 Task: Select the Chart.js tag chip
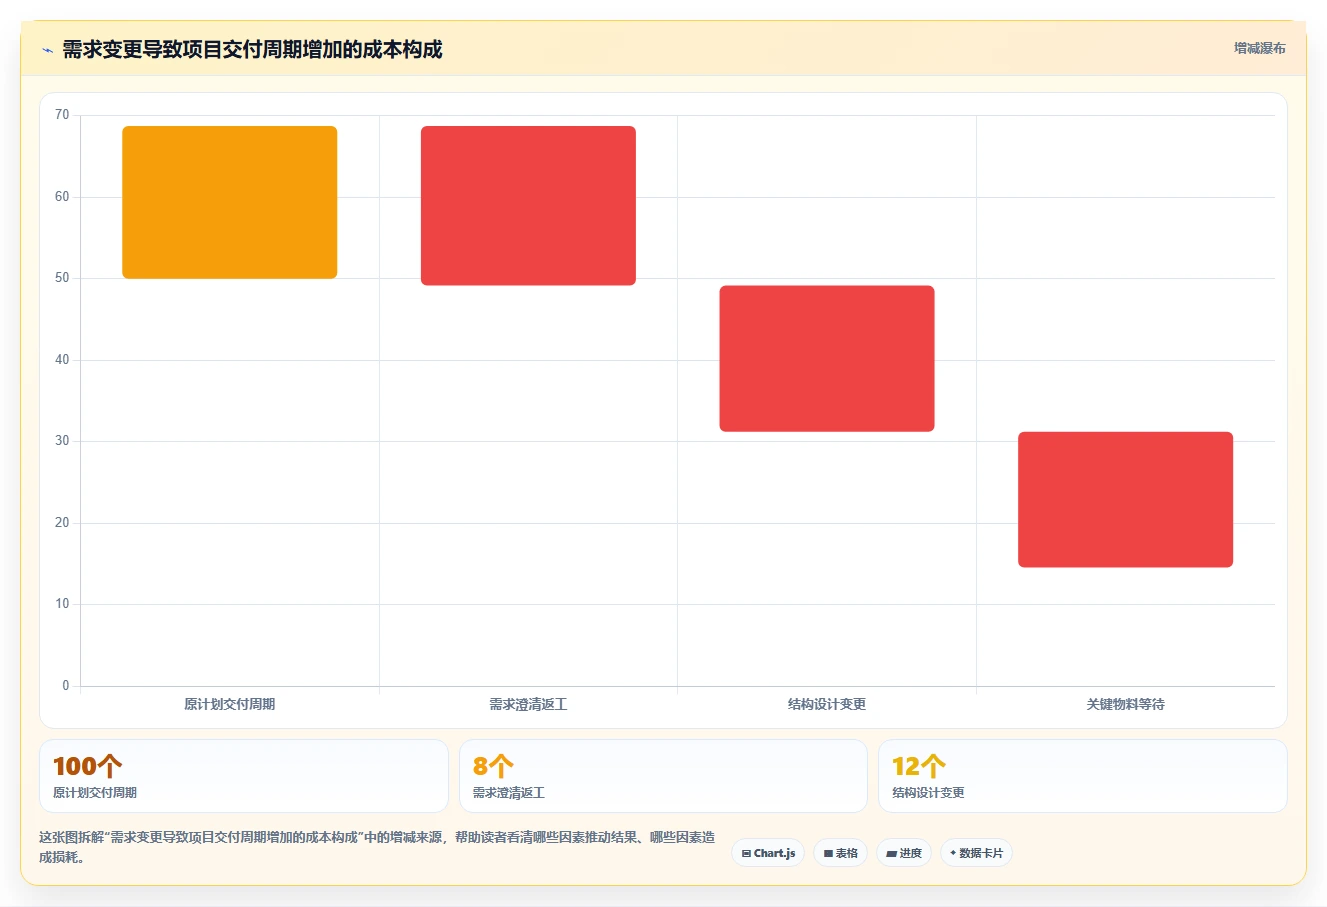[768, 853]
